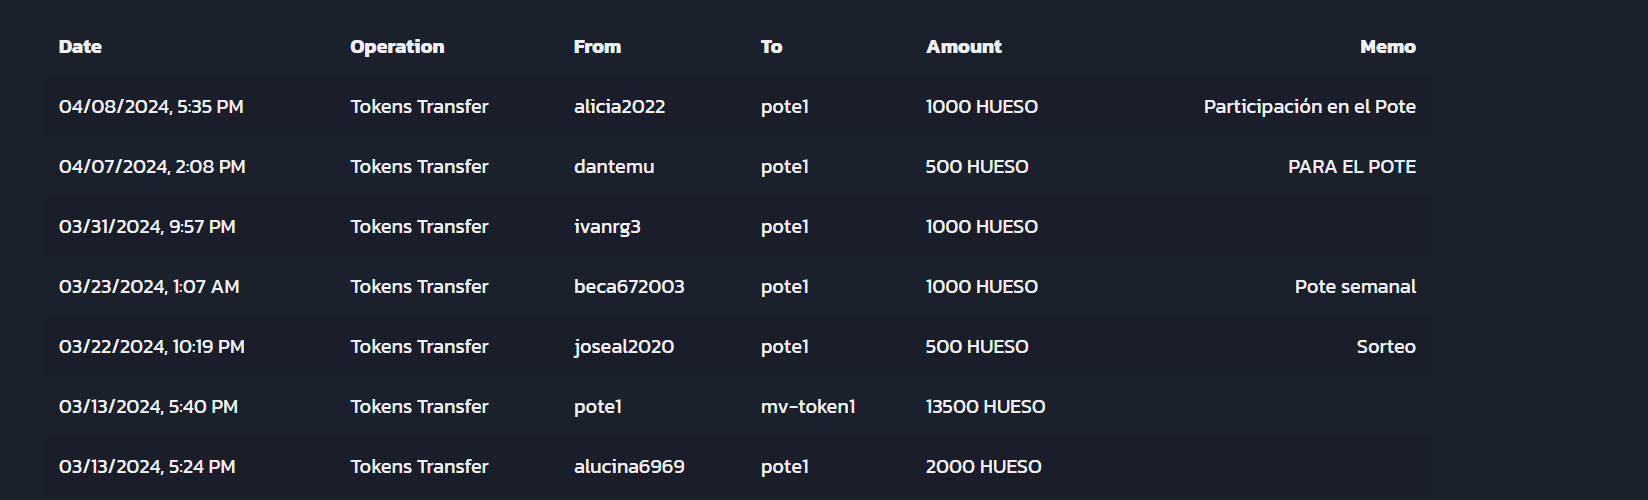Select the 2000 HUESO amount cell
Viewport: 1648px width, 500px height.
pyautogui.click(x=983, y=467)
